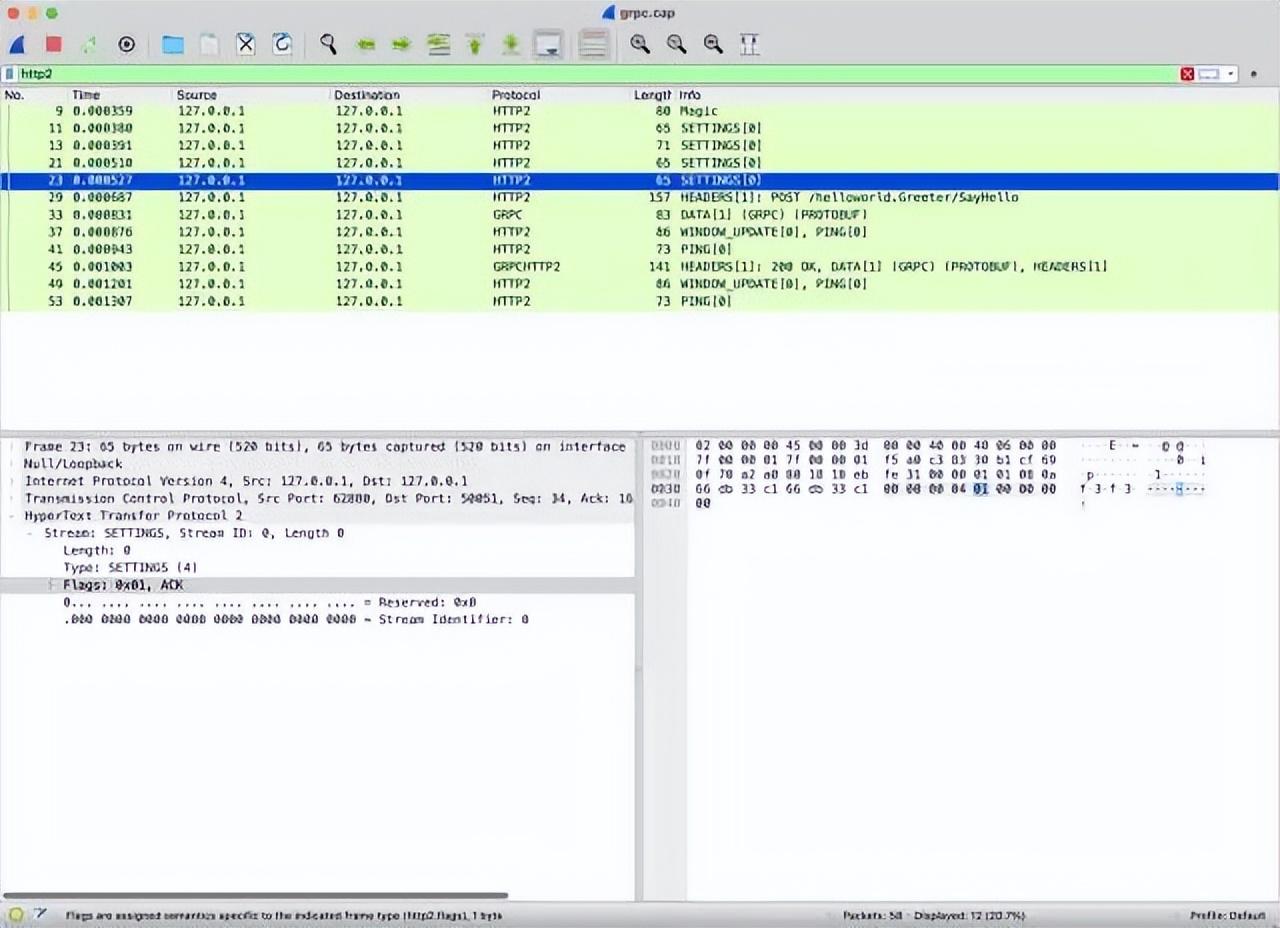Apply the display filter arrow
This screenshot has height=928, width=1280.
tap(1209, 74)
